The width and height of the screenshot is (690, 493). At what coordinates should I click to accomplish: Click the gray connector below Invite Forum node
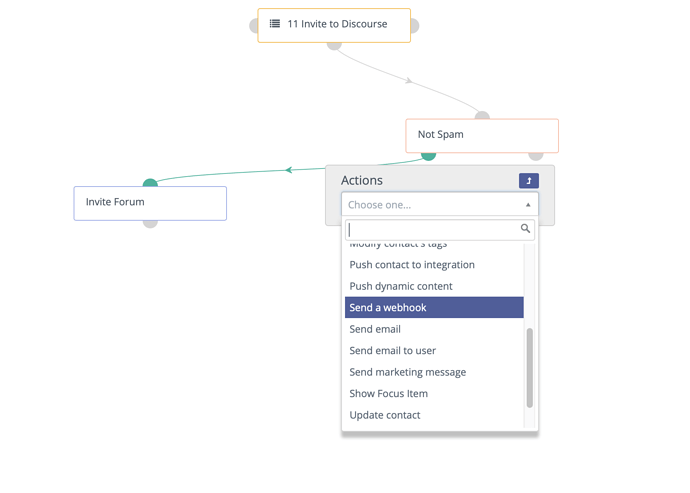click(x=150, y=224)
